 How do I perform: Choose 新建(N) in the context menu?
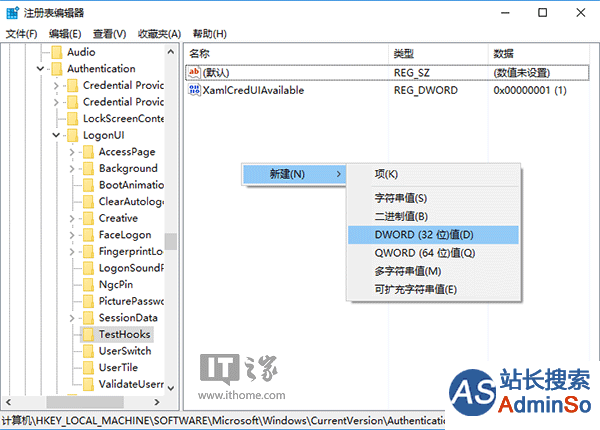coord(294,174)
